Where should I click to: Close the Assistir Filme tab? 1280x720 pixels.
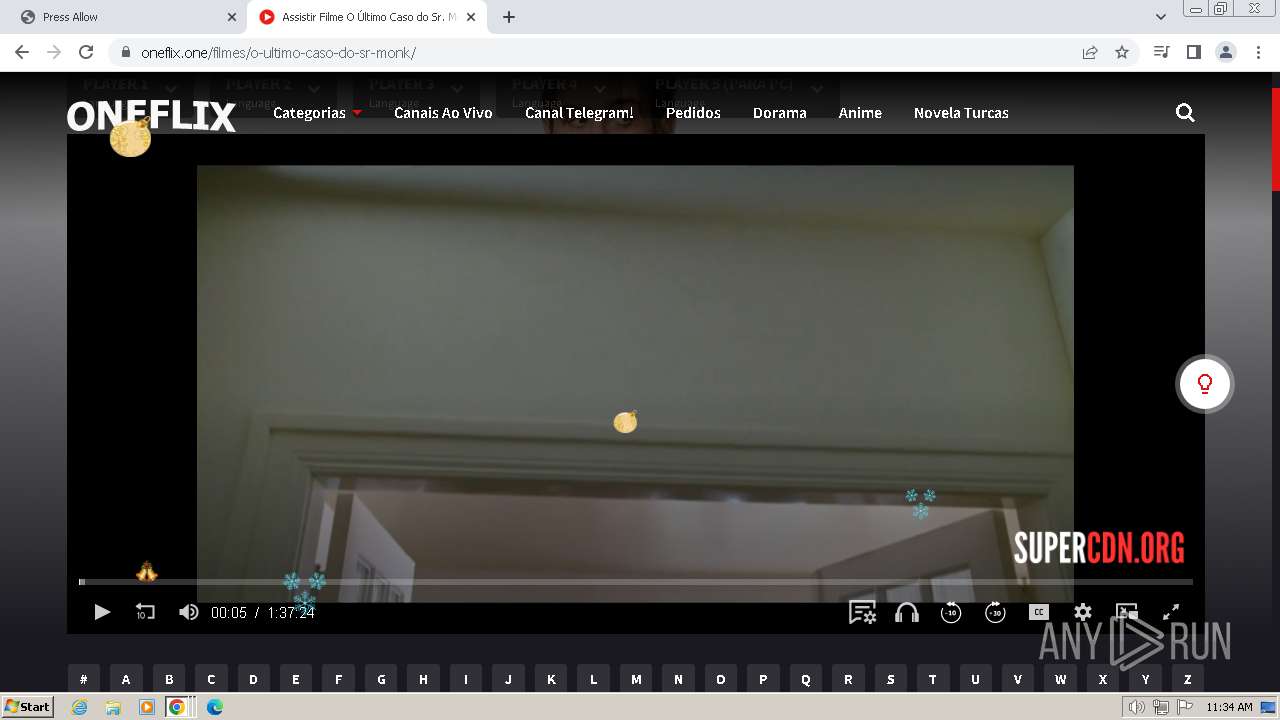(x=471, y=17)
